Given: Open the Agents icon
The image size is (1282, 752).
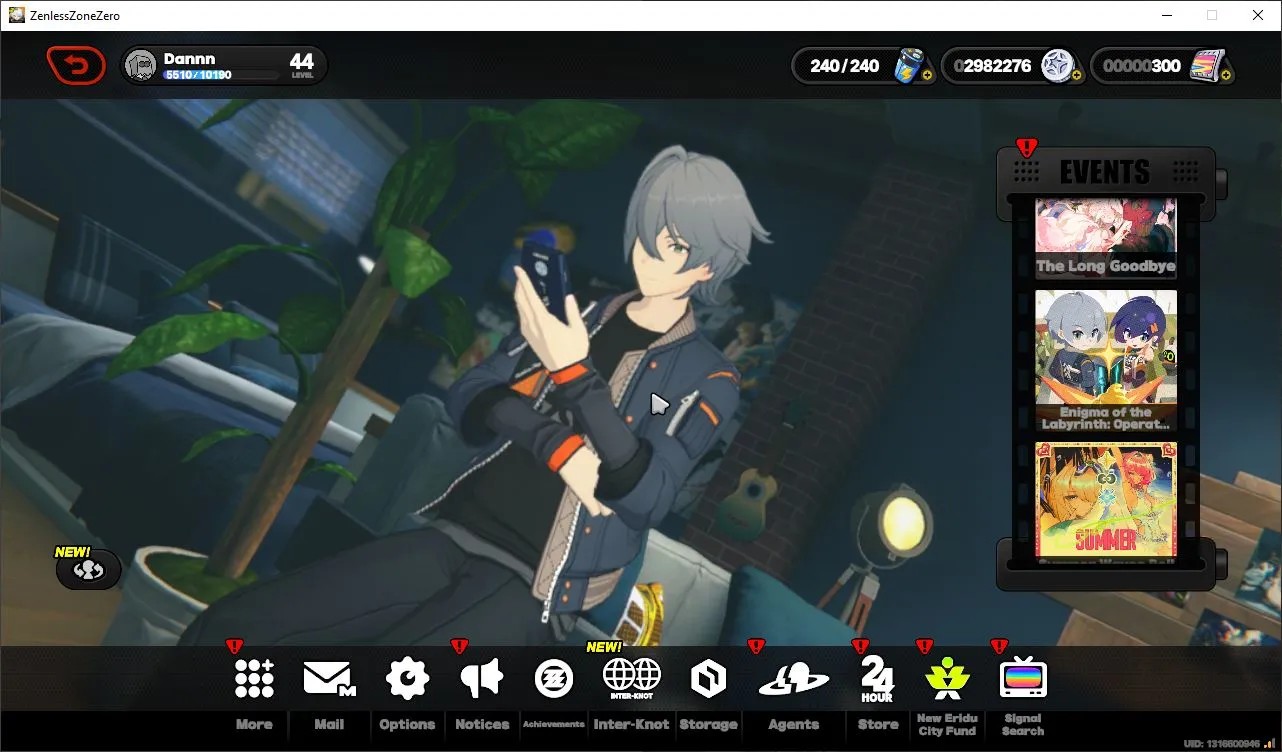Looking at the screenshot, I should (x=793, y=679).
